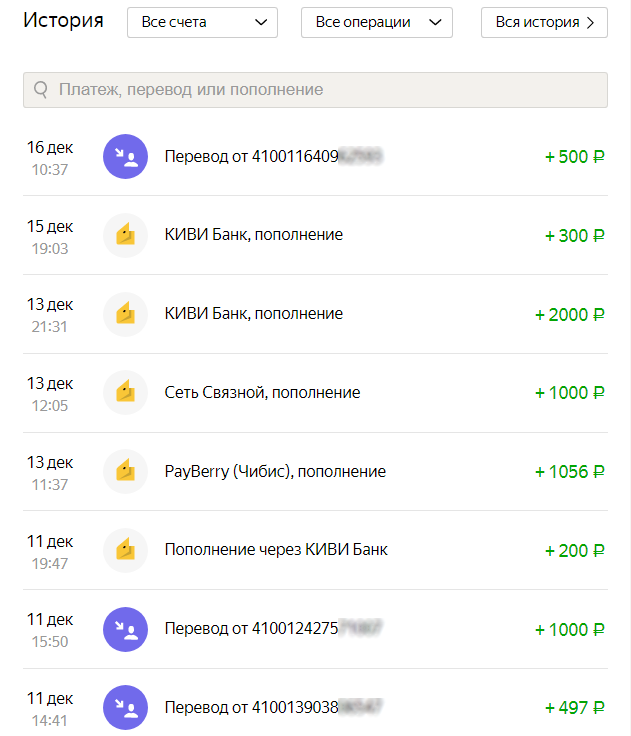Click the wallet icon for 15 дек deposit

[x=126, y=235]
